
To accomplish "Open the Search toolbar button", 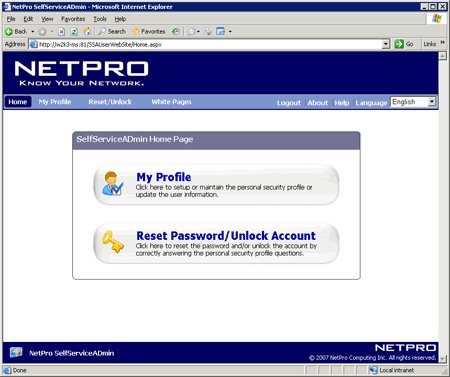I will point(112,32).
